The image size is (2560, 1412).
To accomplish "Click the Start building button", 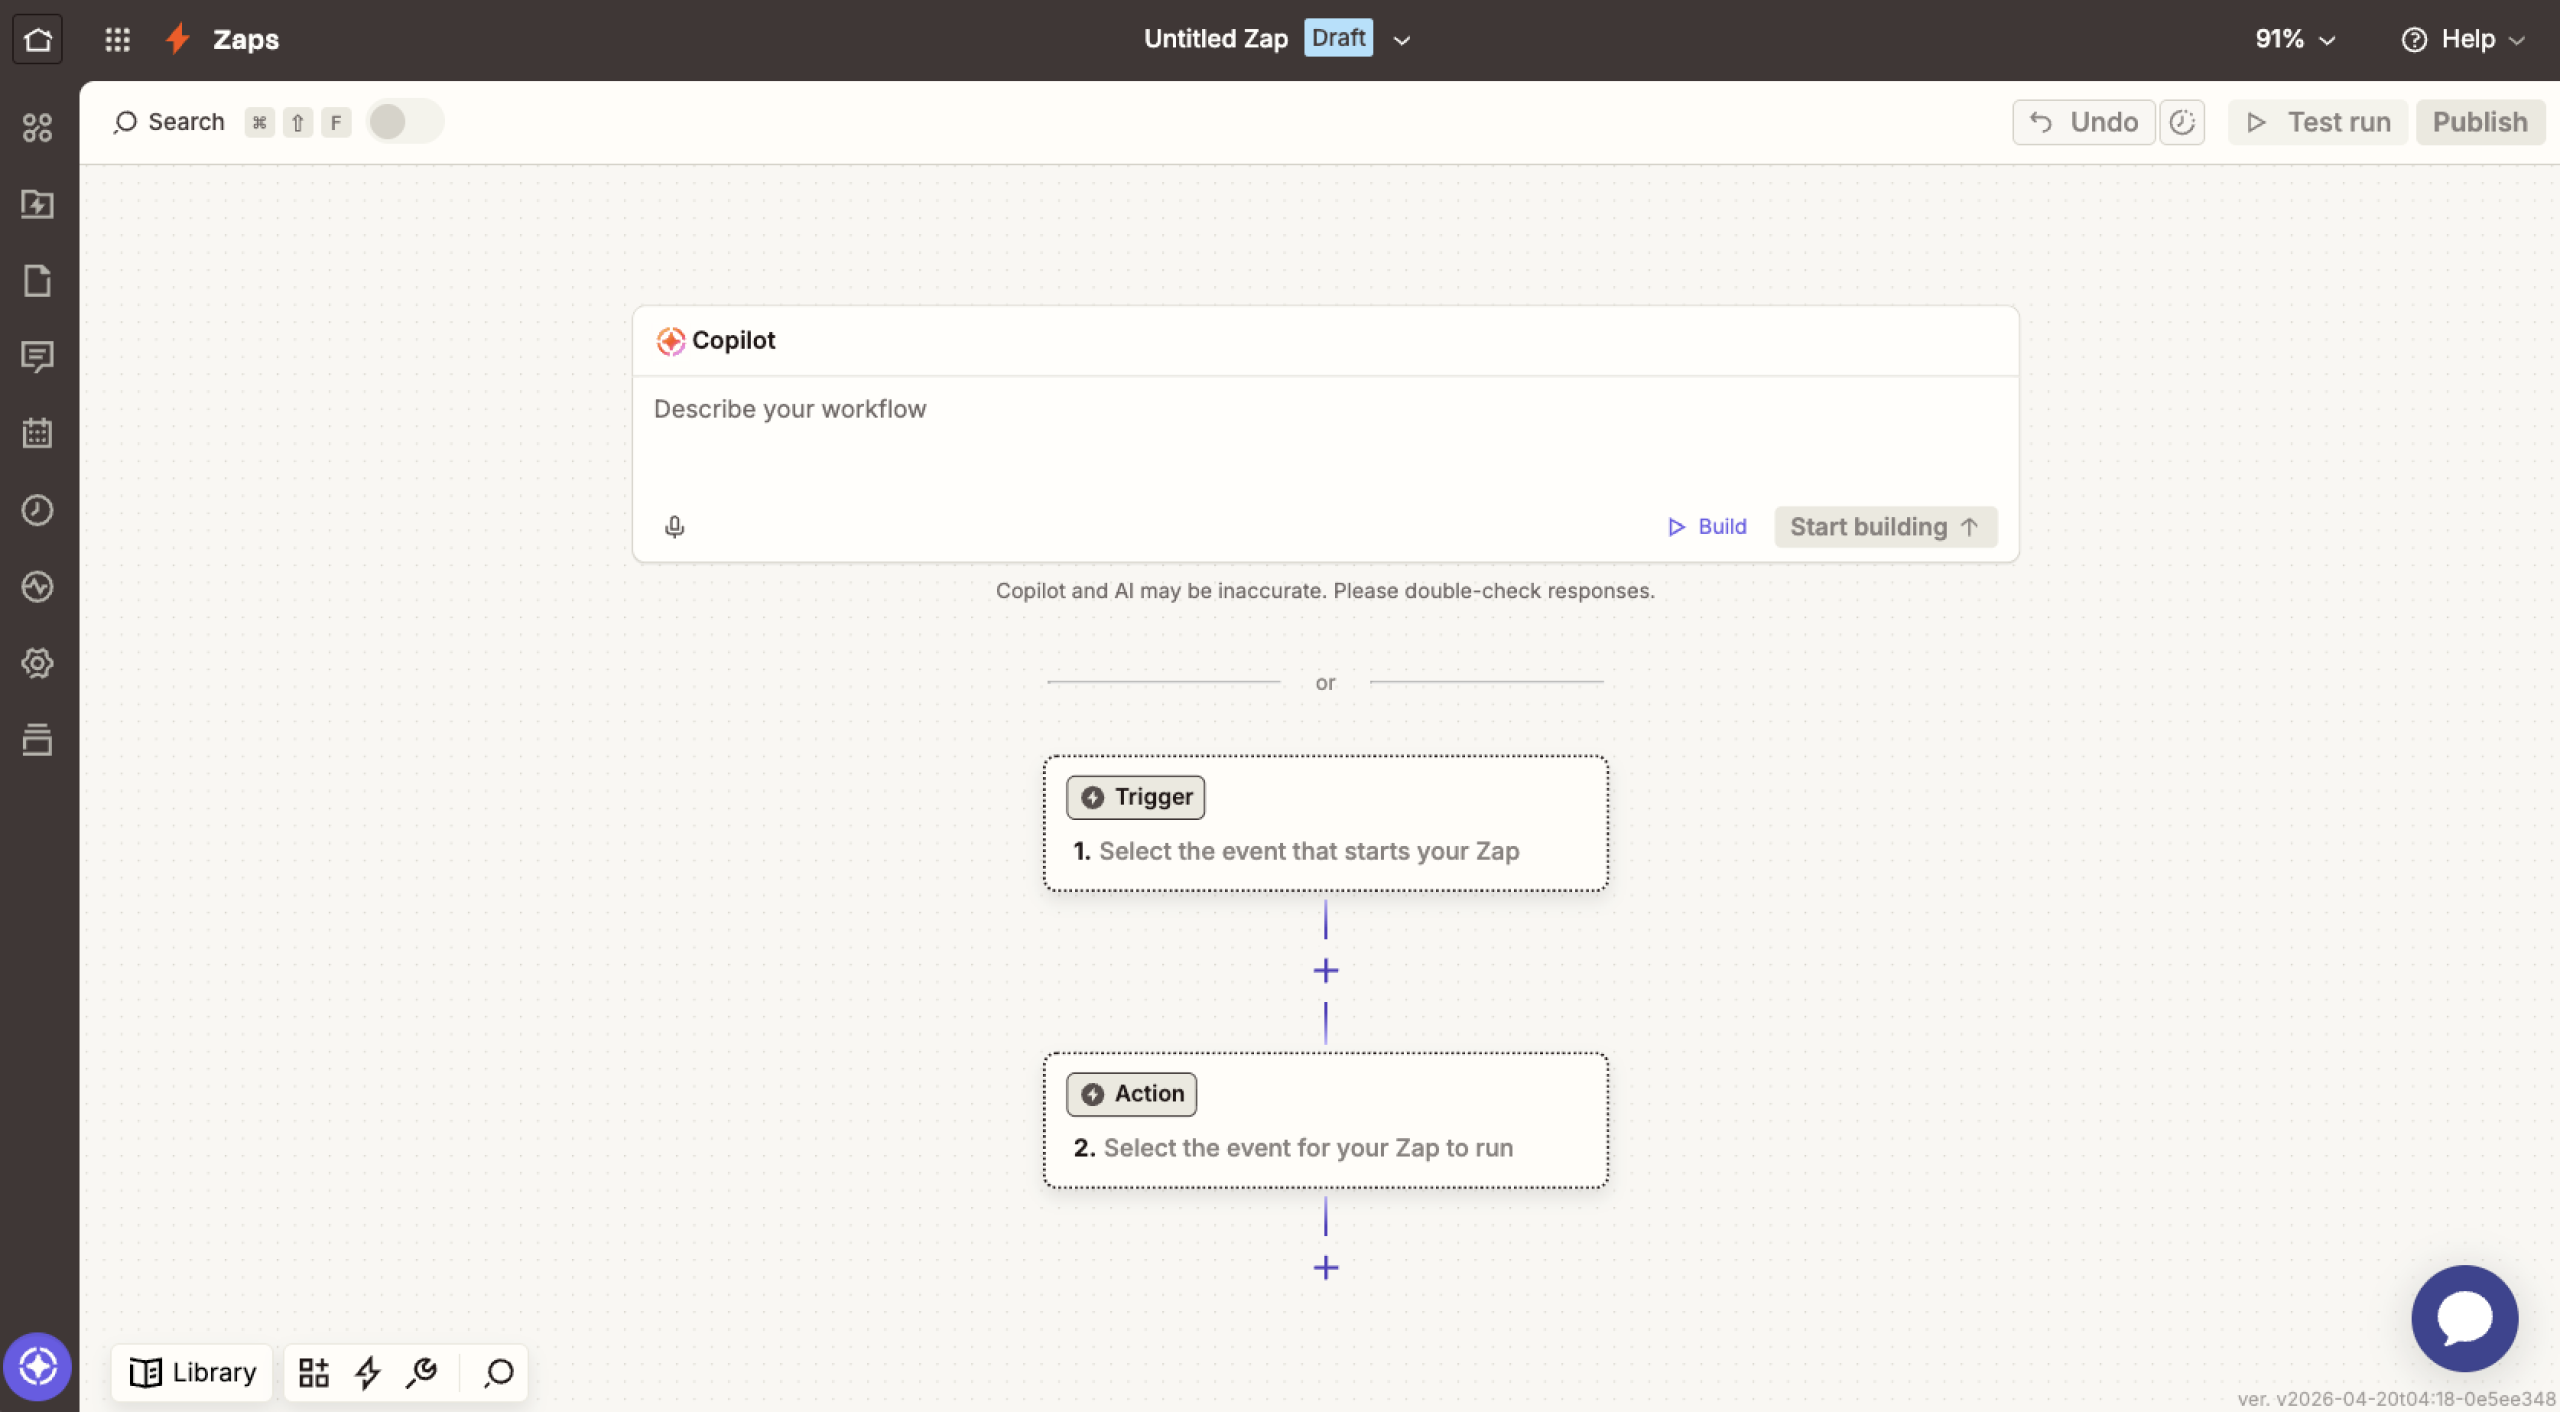I will [x=1884, y=526].
